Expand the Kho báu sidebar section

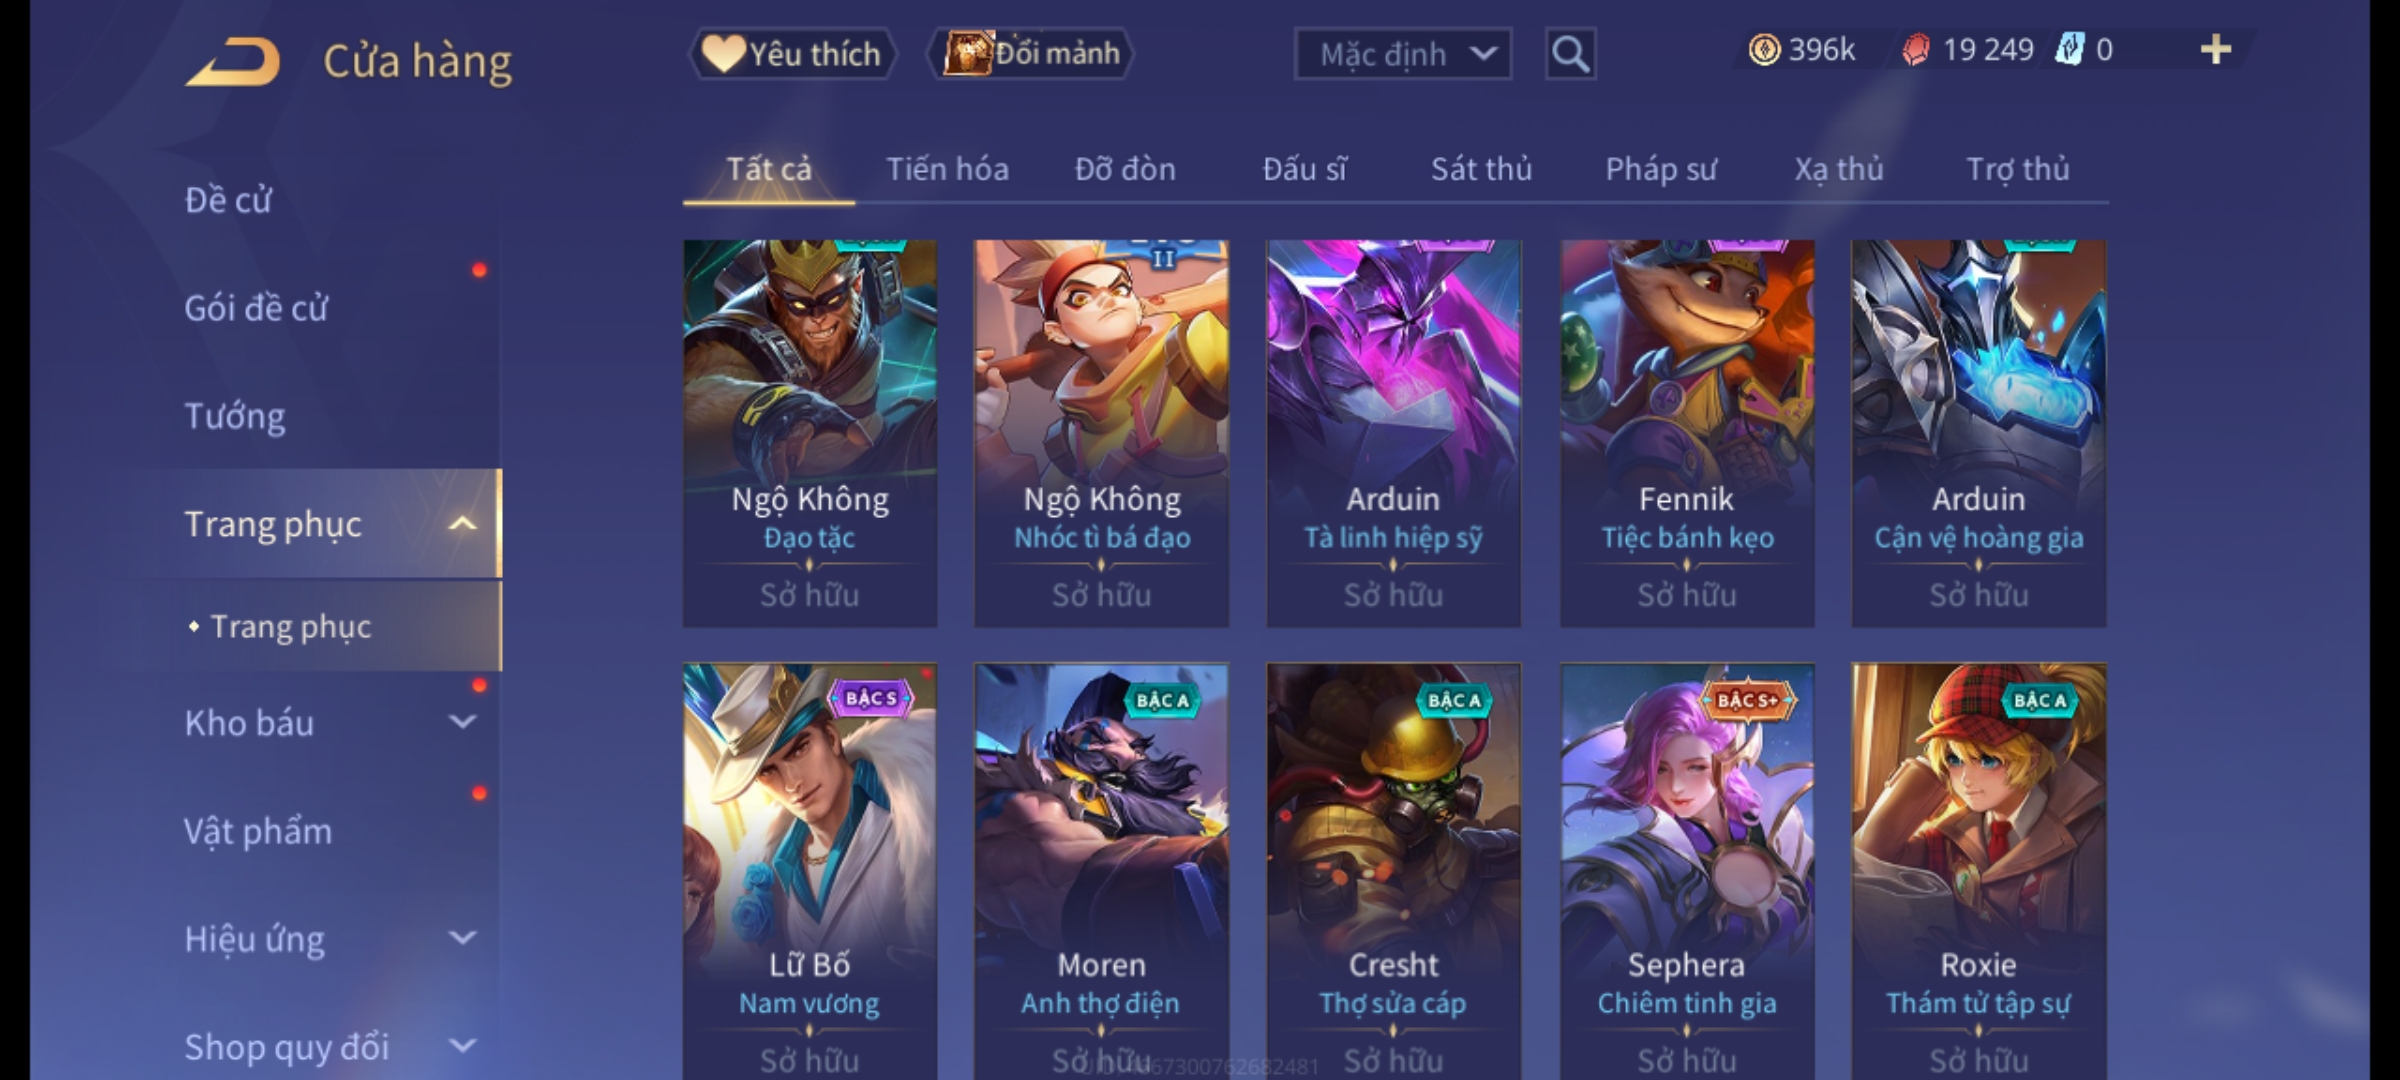[462, 722]
